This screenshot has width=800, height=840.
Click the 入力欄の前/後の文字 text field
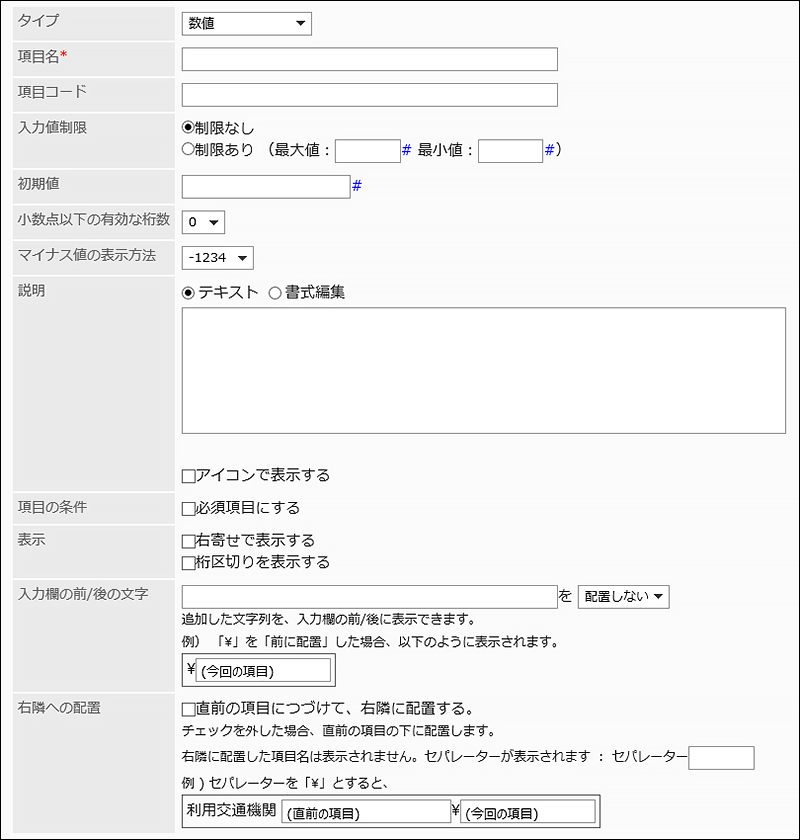pos(369,597)
